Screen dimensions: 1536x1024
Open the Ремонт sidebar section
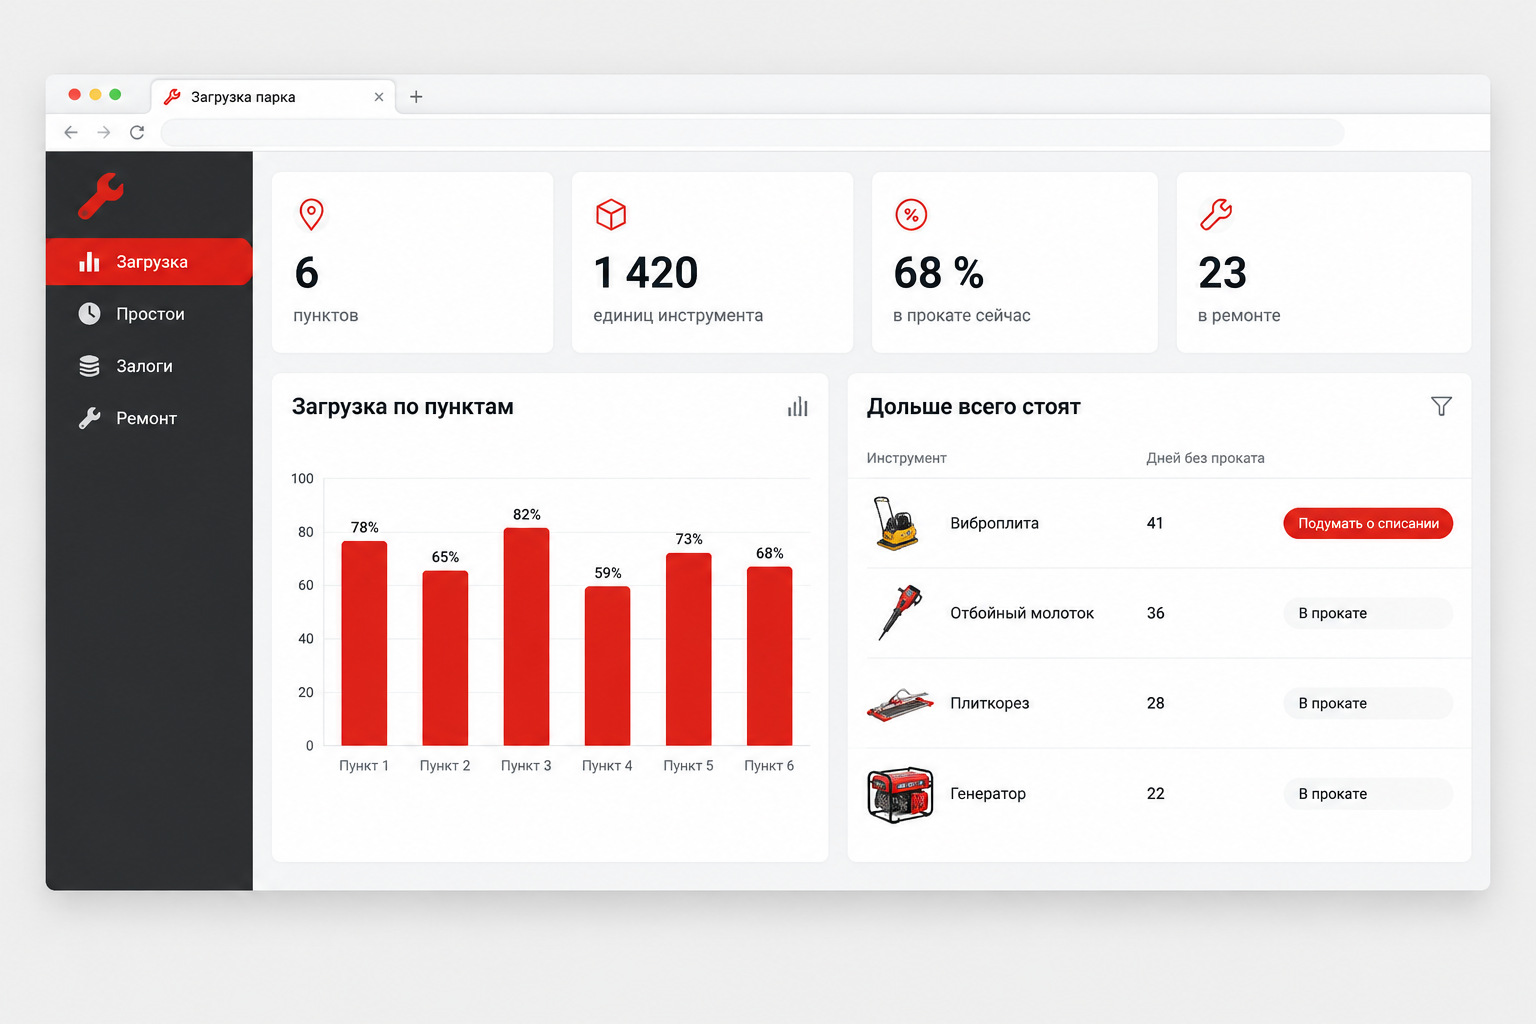(x=149, y=418)
